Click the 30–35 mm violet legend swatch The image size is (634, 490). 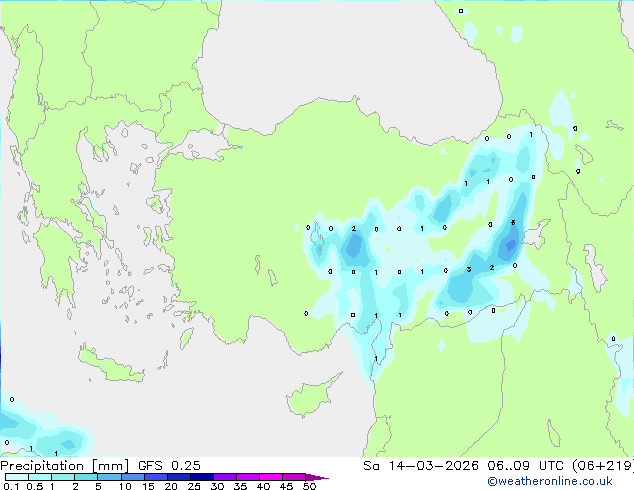pos(224,477)
